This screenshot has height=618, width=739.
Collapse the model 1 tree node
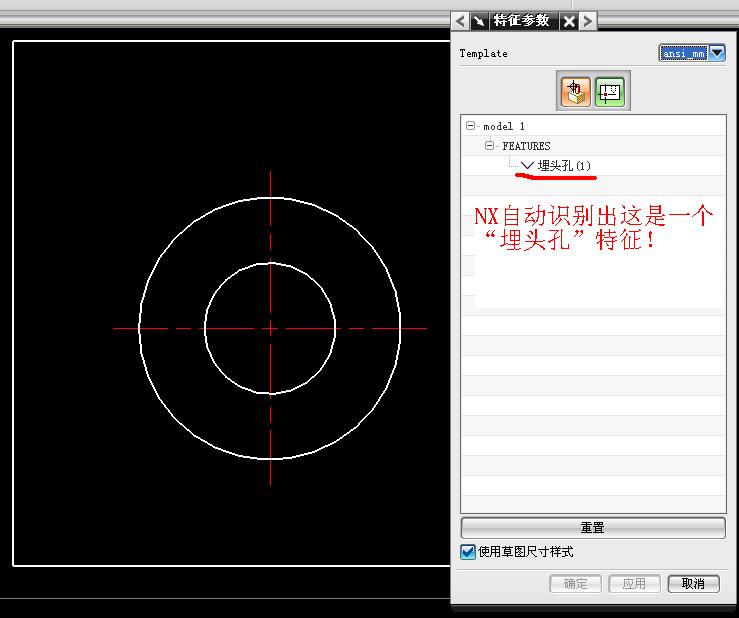[470, 126]
